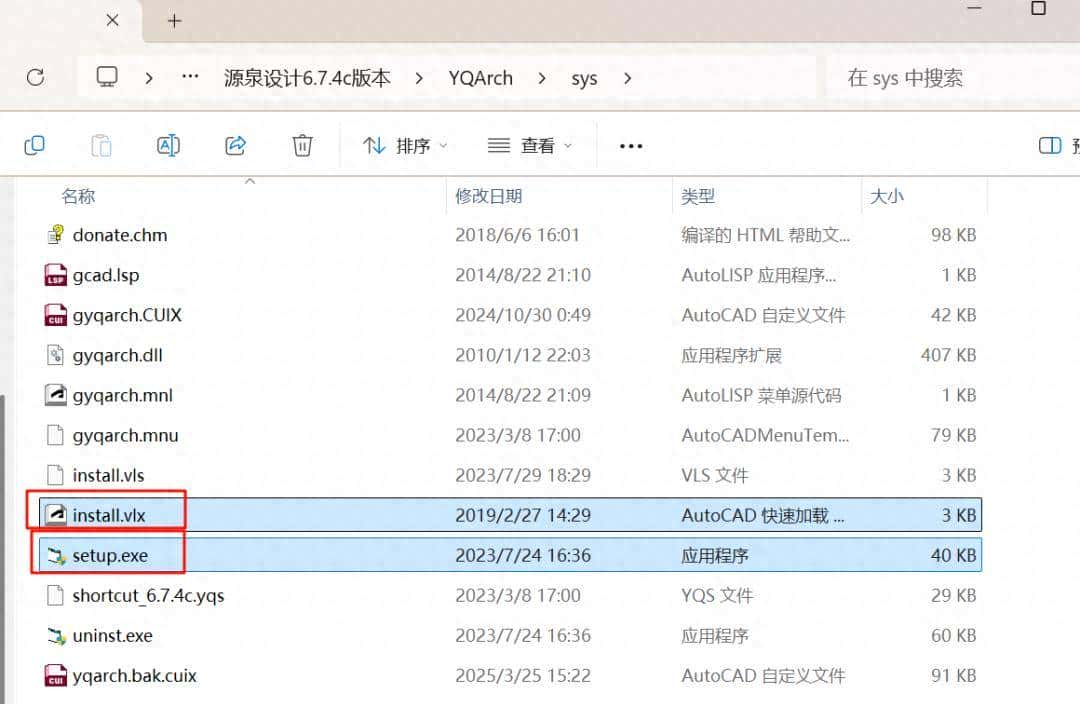Click the 在 sys 中搜索 search box
1080x704 pixels.
903,78
